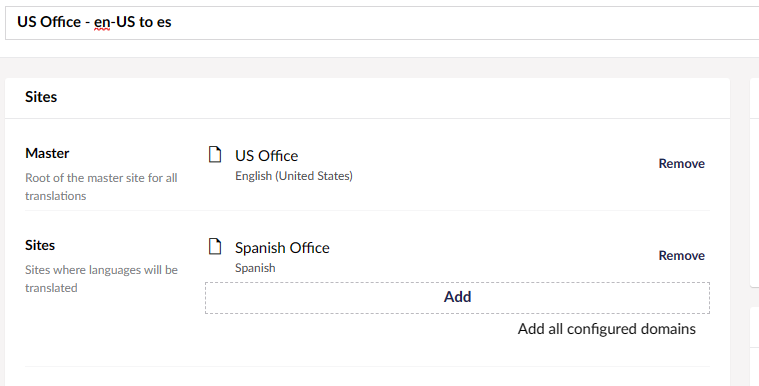The height and width of the screenshot is (386, 759).
Task: Remove the Spanish Office translated site
Action: 682,256
